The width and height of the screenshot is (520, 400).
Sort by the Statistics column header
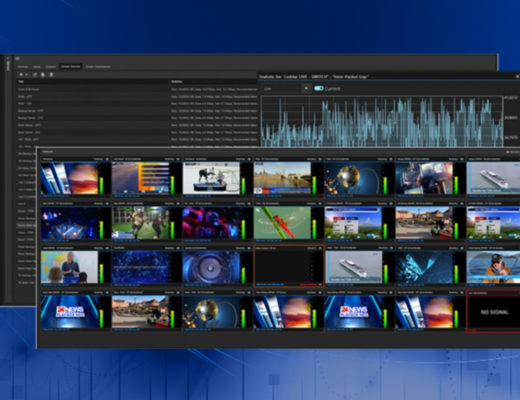tap(213, 81)
